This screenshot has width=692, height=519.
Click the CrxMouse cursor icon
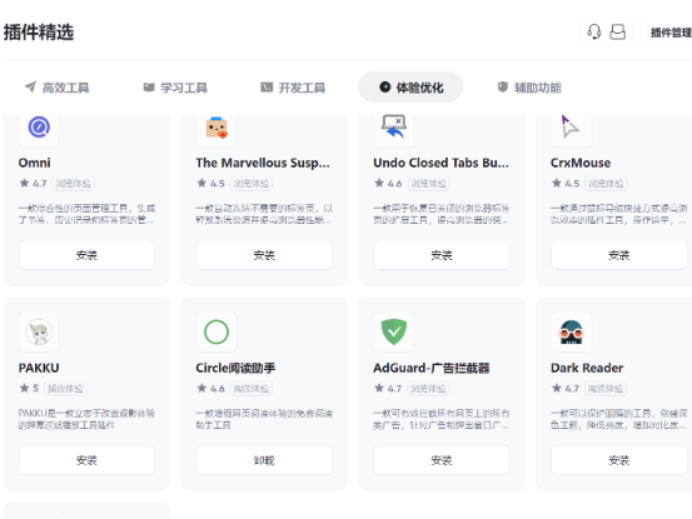coord(571,128)
